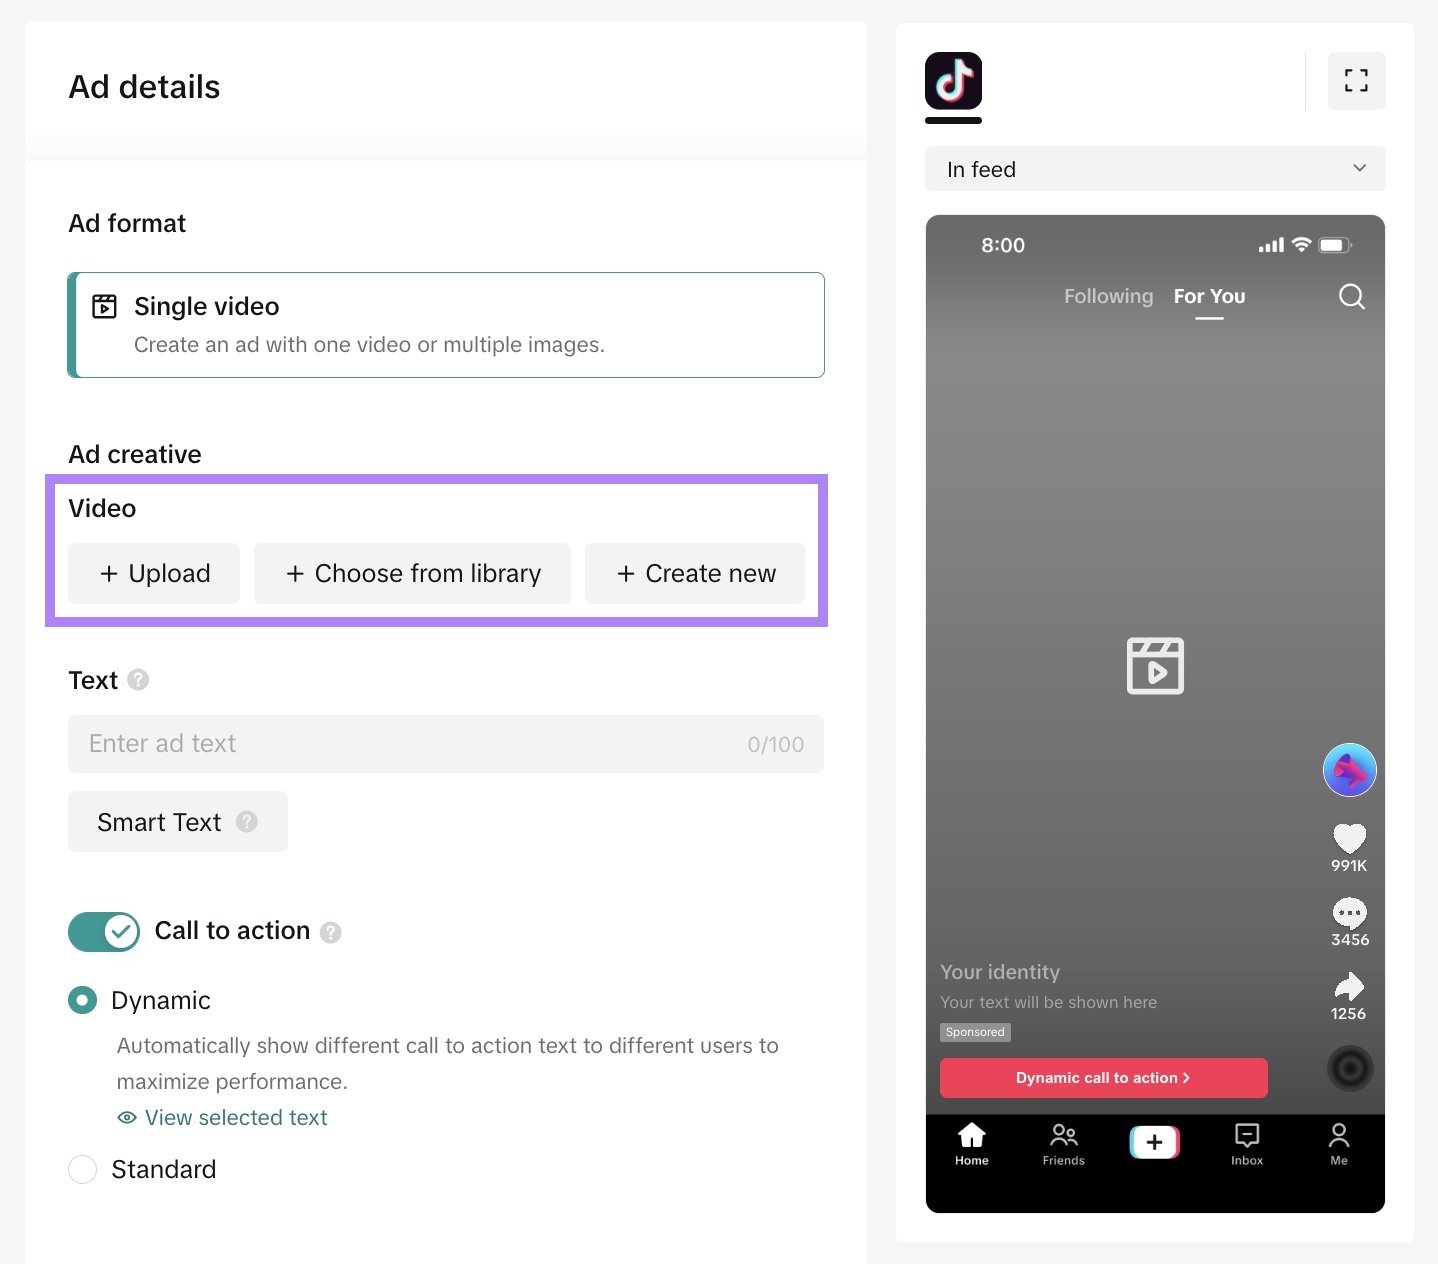This screenshot has width=1438, height=1264.
Task: Disable the Call to action toggle
Action: coord(103,931)
